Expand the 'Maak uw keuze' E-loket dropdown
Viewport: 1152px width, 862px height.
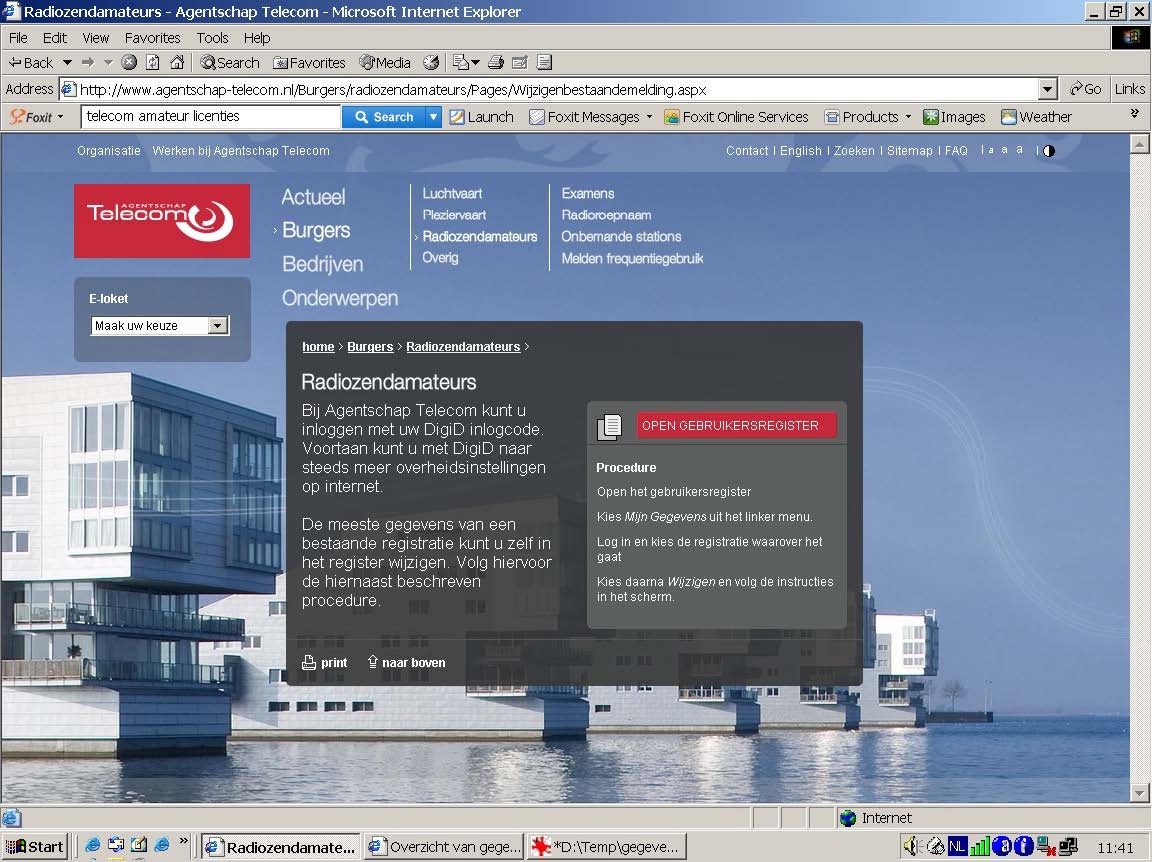pyautogui.click(x=217, y=326)
